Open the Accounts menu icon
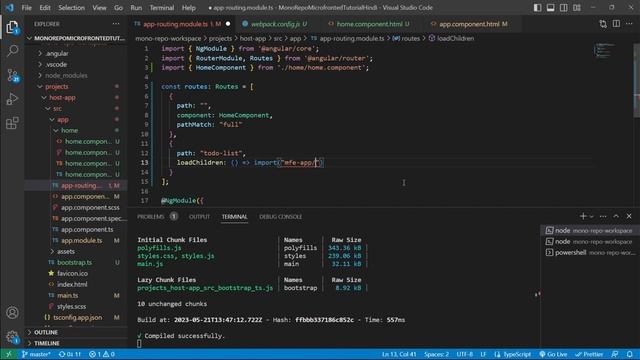 coord(12,313)
